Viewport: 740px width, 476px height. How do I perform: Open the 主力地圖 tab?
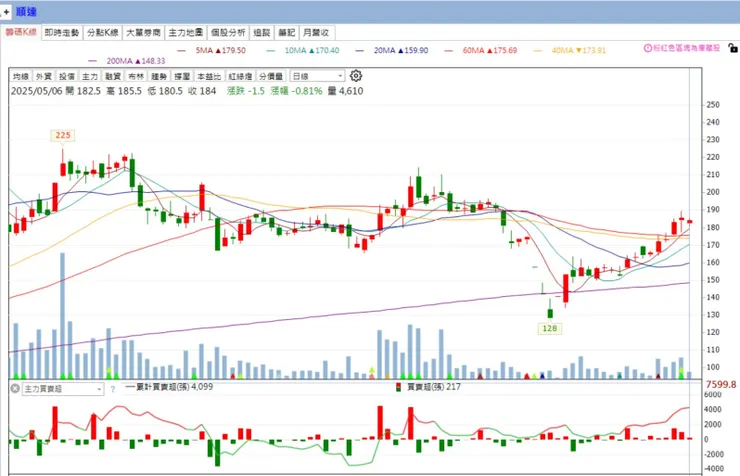[185, 33]
